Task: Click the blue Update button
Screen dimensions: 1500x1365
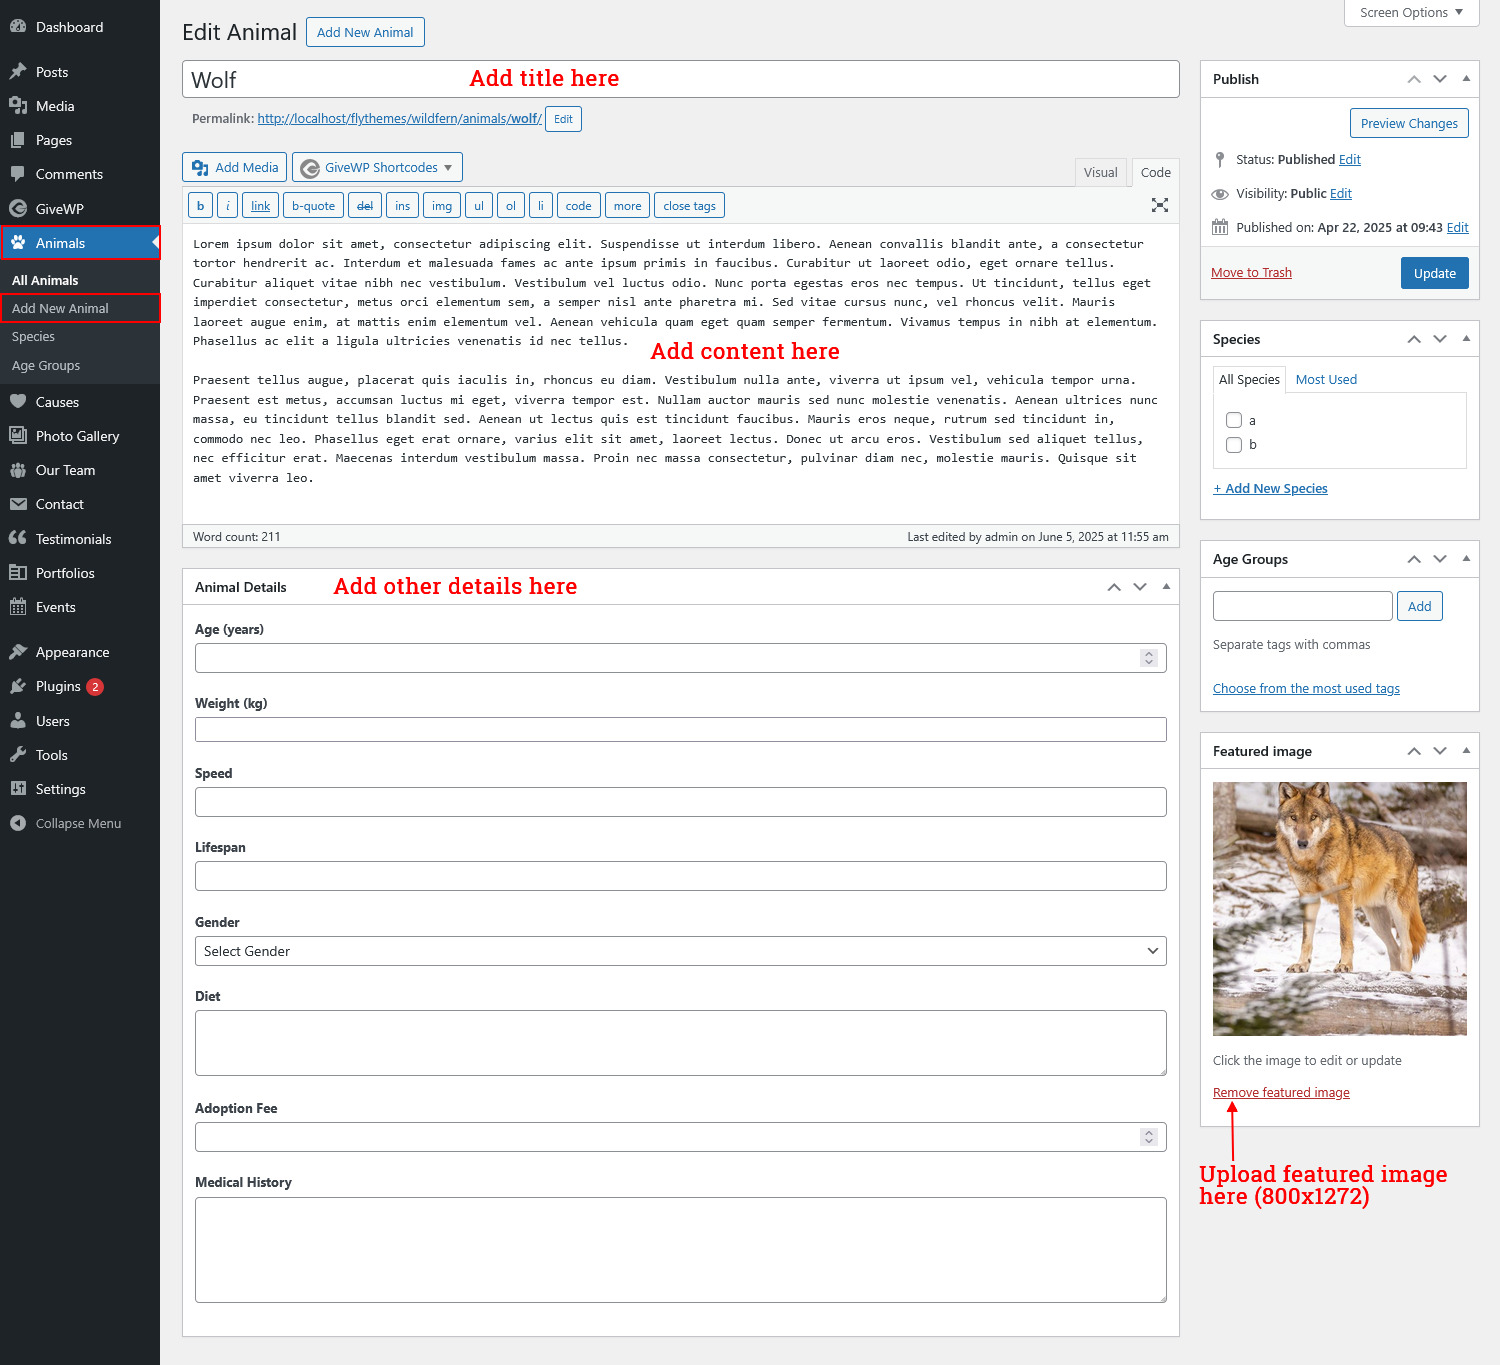Action: [x=1434, y=273]
